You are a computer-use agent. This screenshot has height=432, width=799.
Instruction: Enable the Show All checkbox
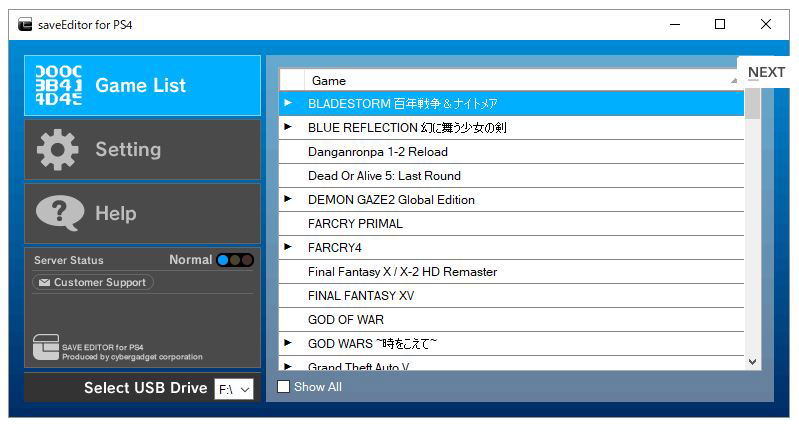pyautogui.click(x=284, y=387)
